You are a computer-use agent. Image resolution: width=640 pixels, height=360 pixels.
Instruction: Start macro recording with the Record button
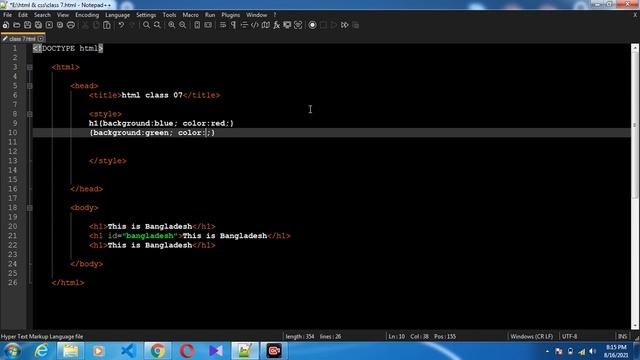coord(312,25)
